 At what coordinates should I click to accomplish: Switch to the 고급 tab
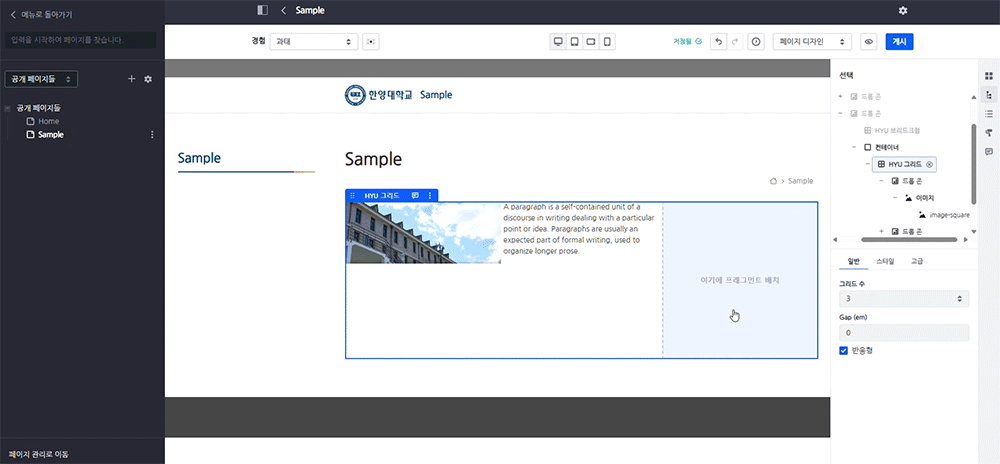(916, 261)
